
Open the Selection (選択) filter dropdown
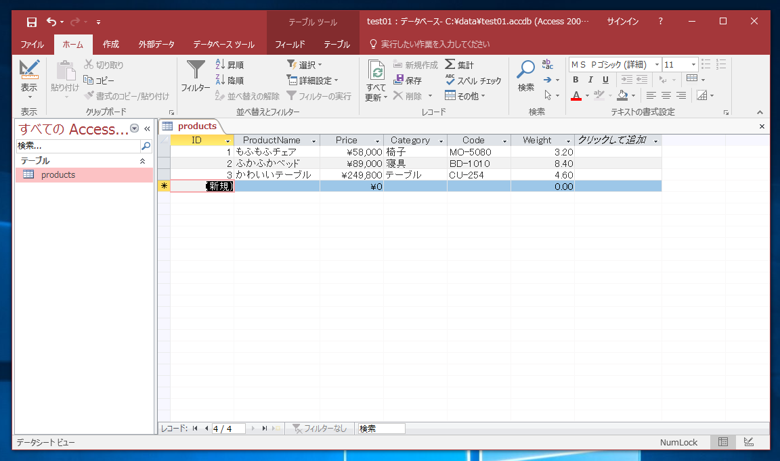click(304, 65)
